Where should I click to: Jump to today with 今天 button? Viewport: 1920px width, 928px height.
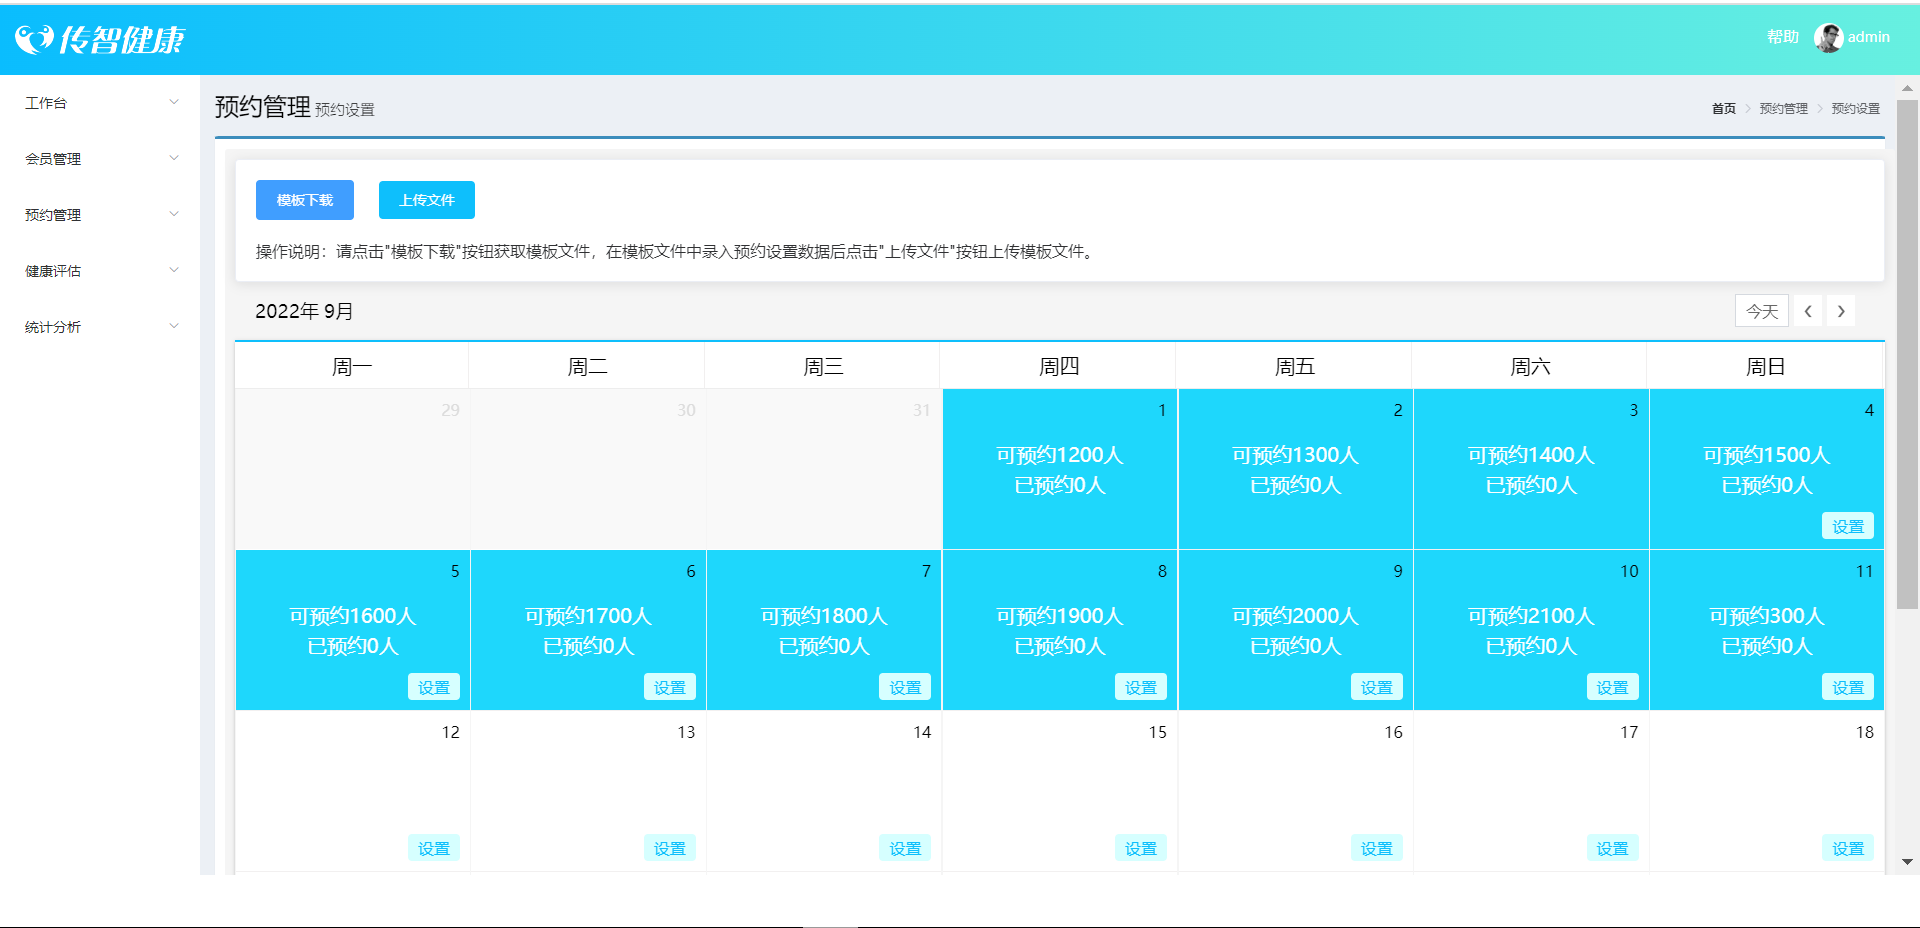point(1762,311)
